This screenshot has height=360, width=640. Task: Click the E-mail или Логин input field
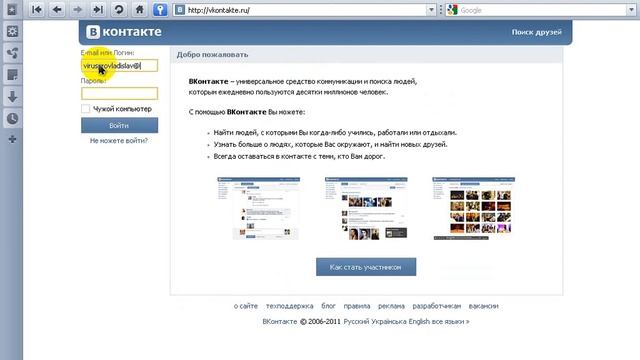(x=119, y=65)
